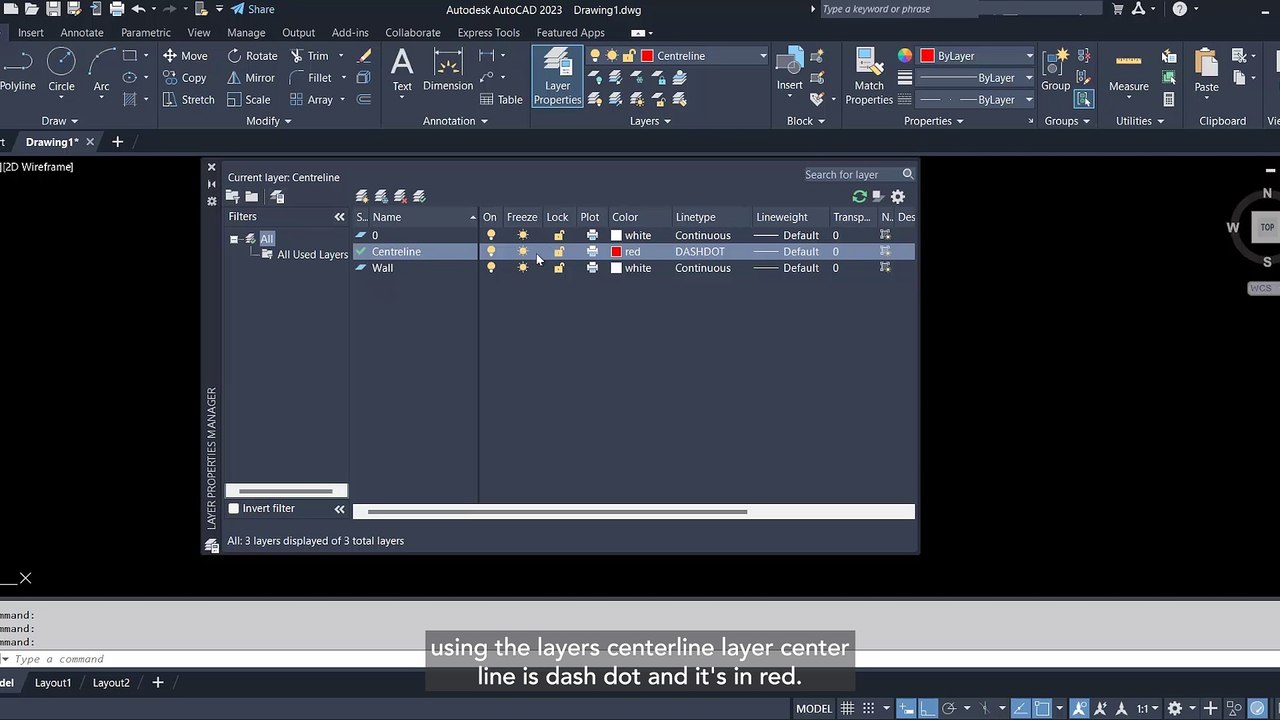
Task: Freeze the Wall layer
Action: coord(522,268)
